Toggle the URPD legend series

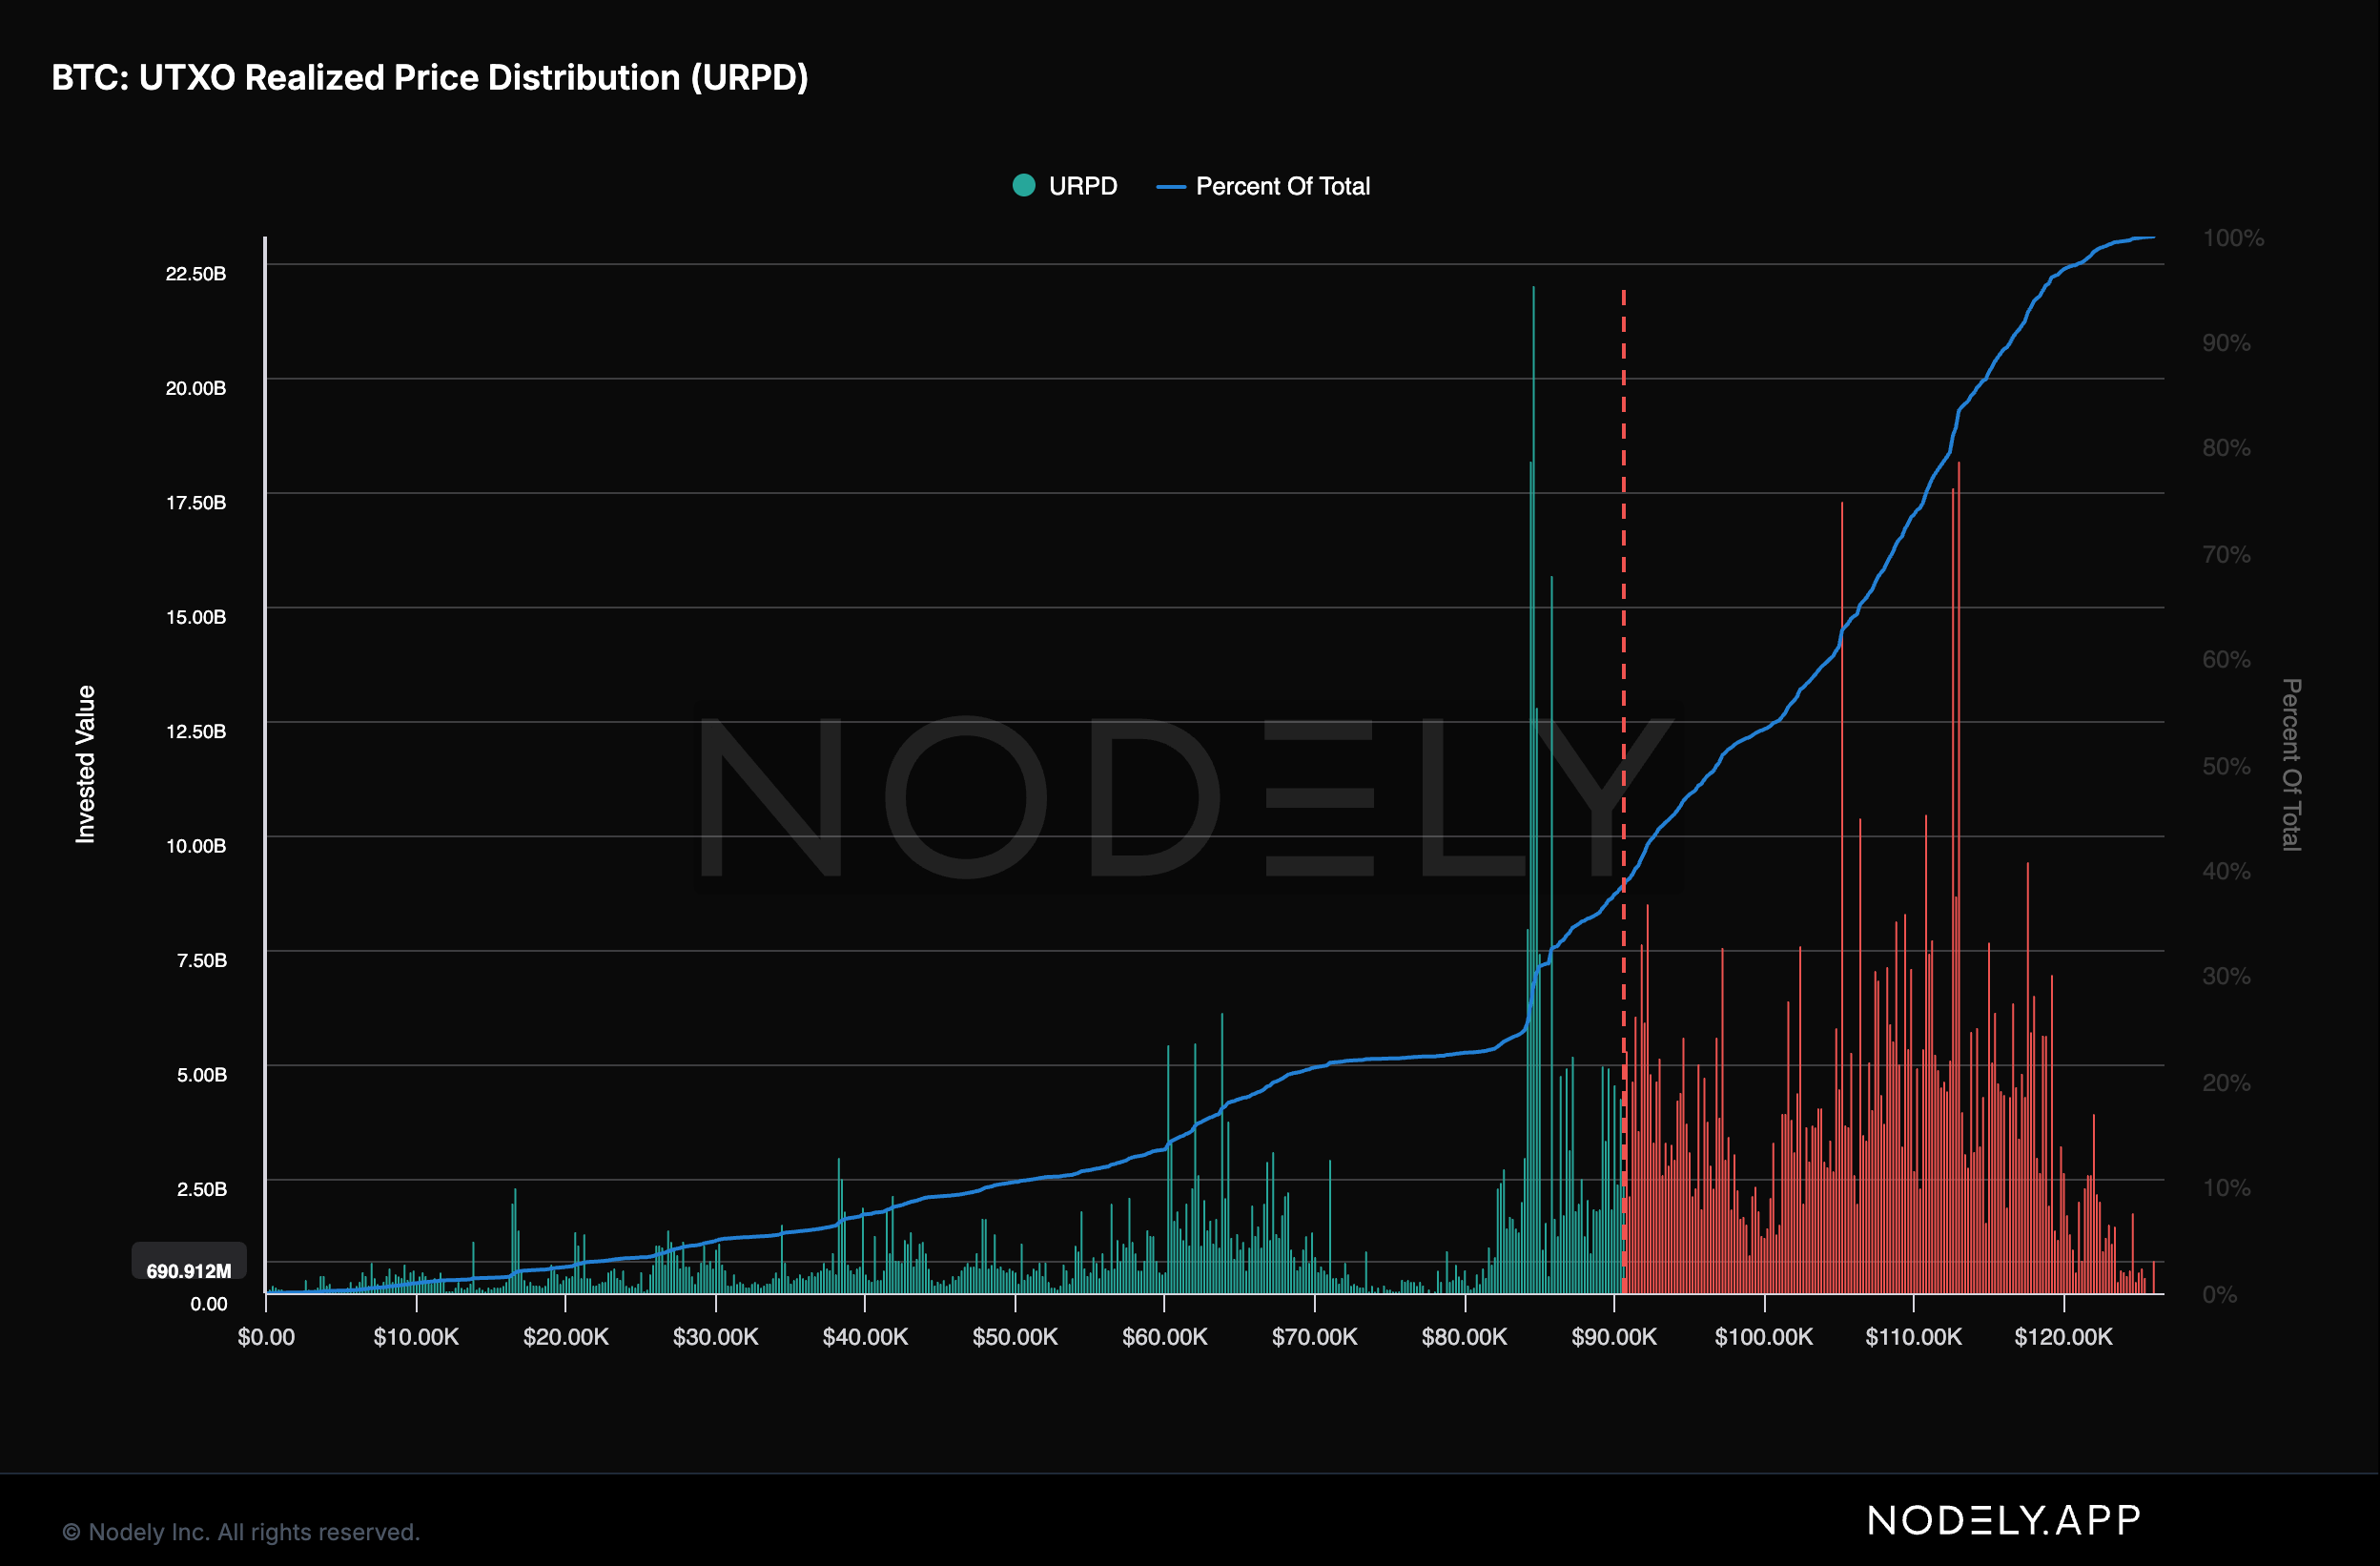(x=1082, y=186)
